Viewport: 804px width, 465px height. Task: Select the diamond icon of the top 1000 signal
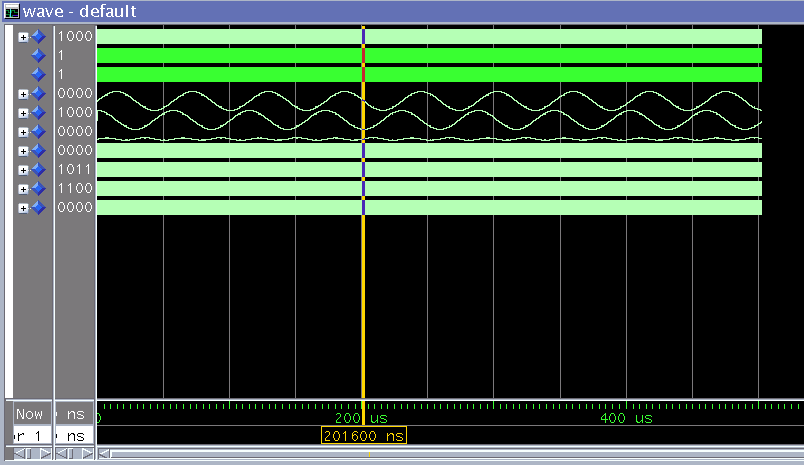(38, 37)
